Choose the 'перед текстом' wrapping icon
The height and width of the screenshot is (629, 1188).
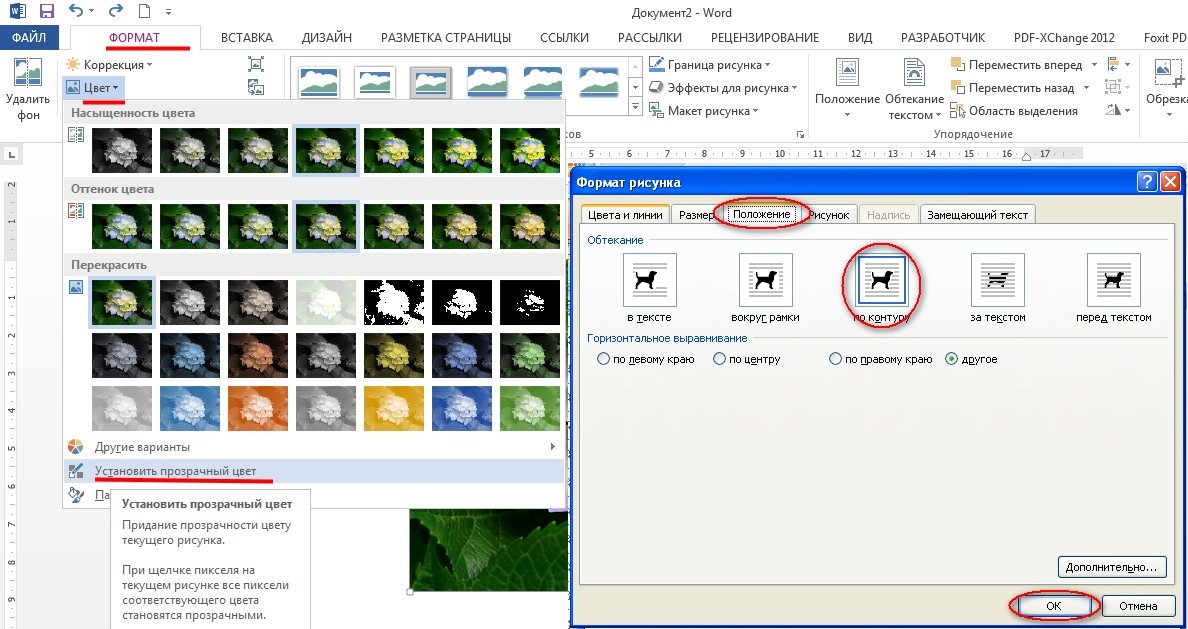(1113, 280)
